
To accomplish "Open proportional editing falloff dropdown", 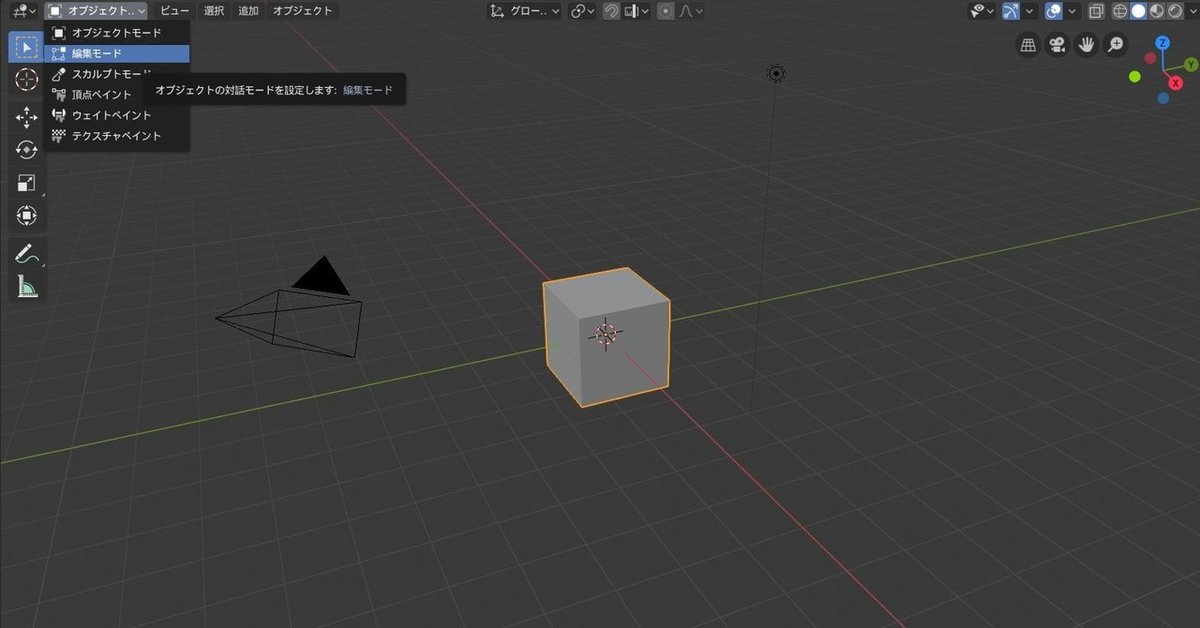I will point(690,11).
